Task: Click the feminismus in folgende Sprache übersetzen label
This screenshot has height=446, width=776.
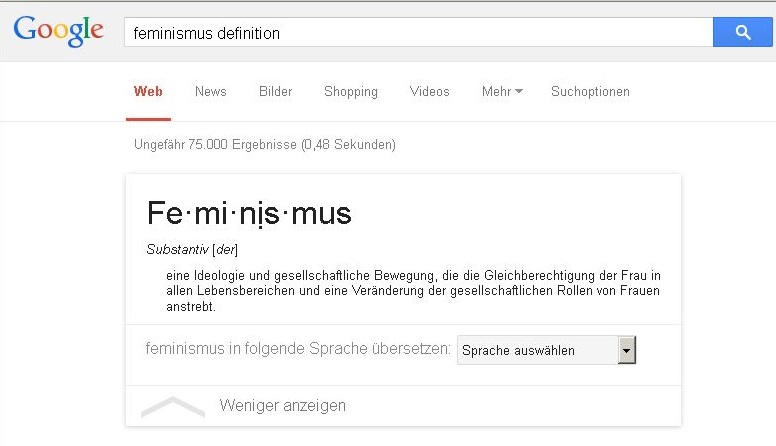Action: click(298, 348)
